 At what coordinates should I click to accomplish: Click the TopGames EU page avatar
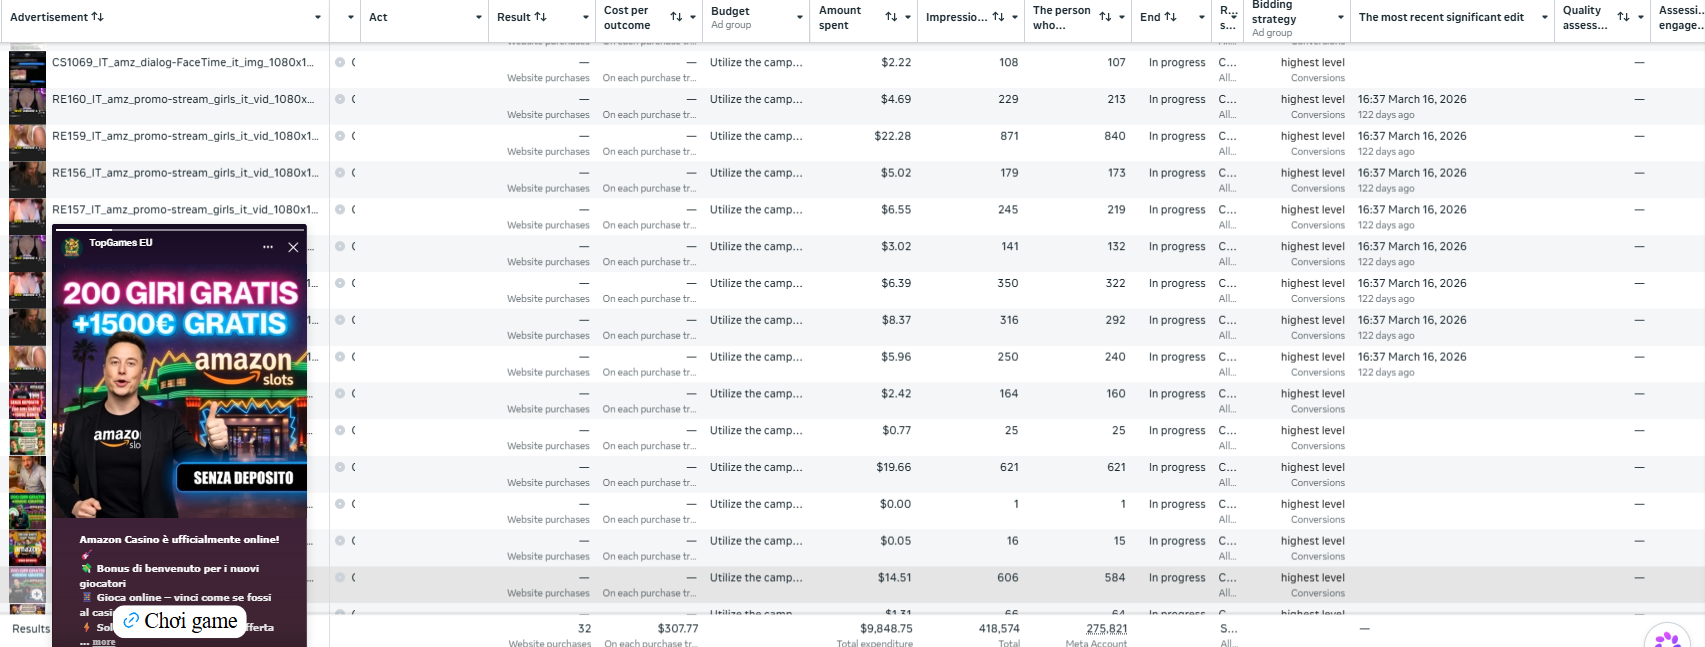coord(72,247)
